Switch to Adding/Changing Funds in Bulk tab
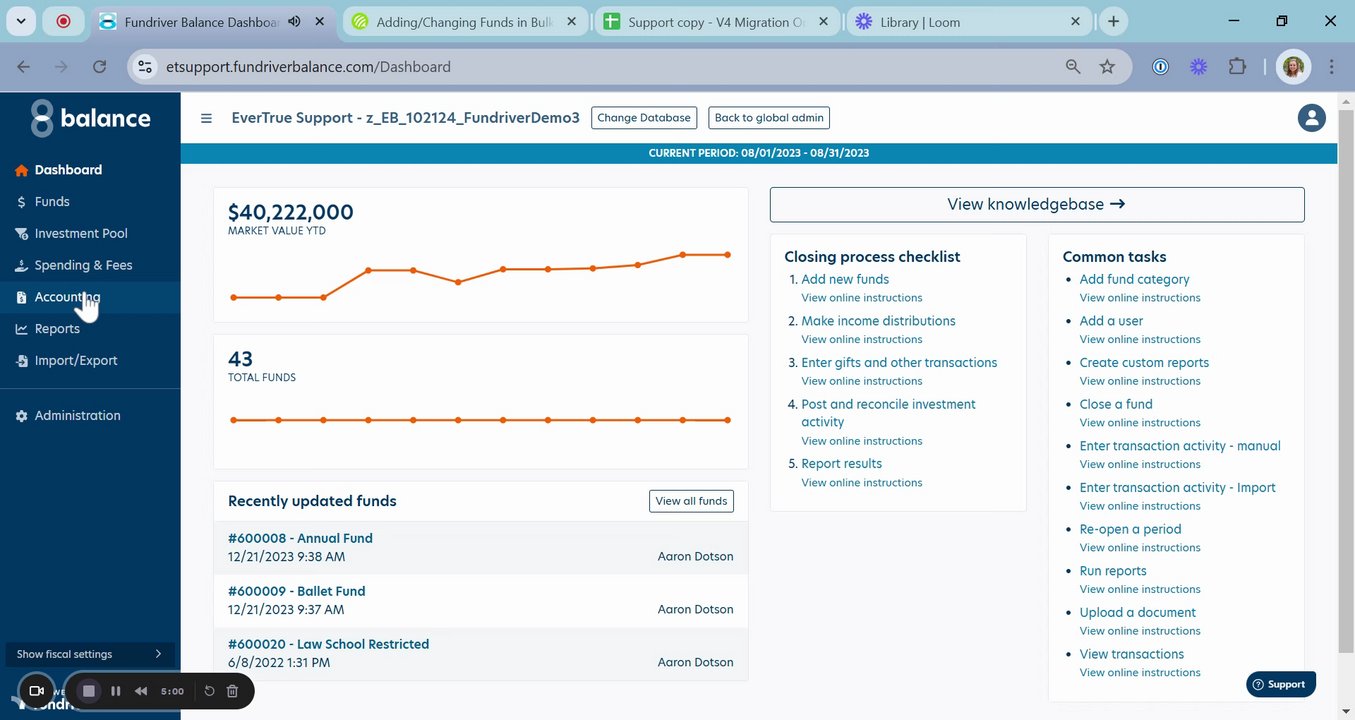1355x720 pixels. tap(464, 22)
